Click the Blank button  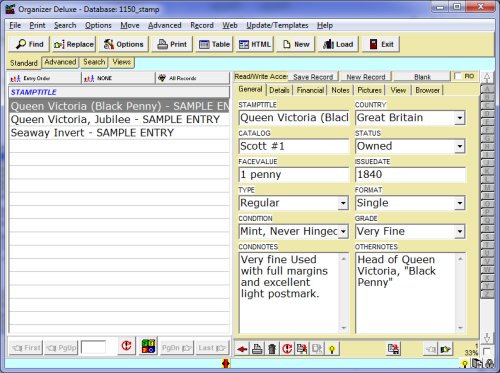tap(422, 77)
